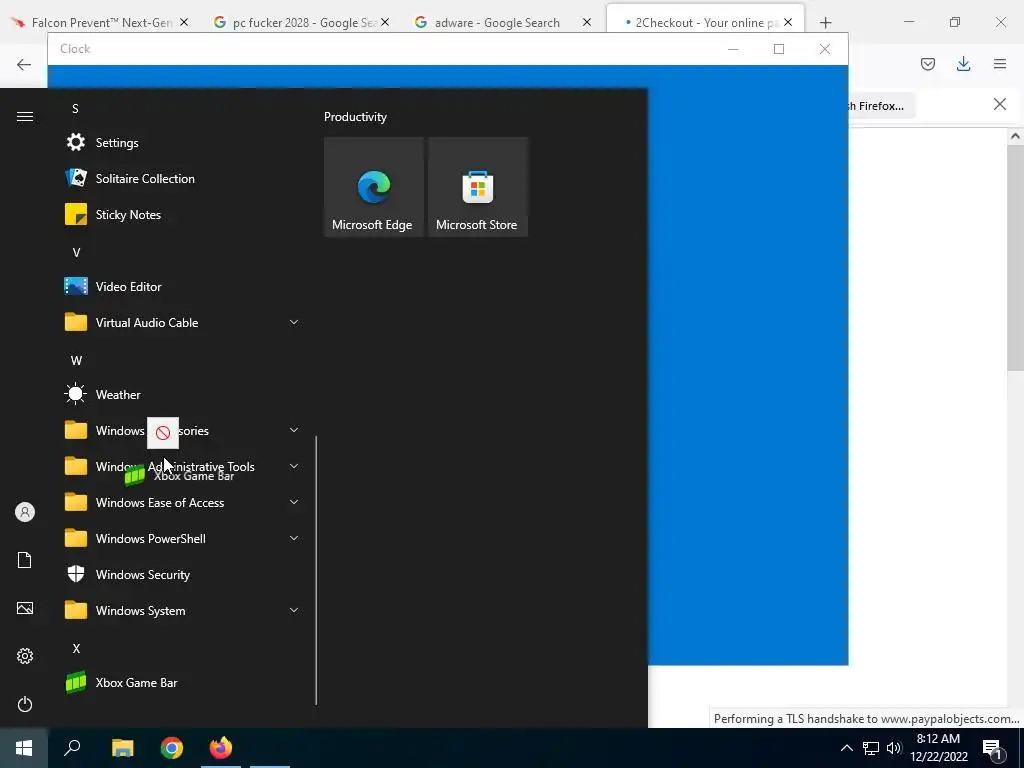Open the Microsoft Edge tile
This screenshot has width=1024, height=768.
(x=374, y=187)
